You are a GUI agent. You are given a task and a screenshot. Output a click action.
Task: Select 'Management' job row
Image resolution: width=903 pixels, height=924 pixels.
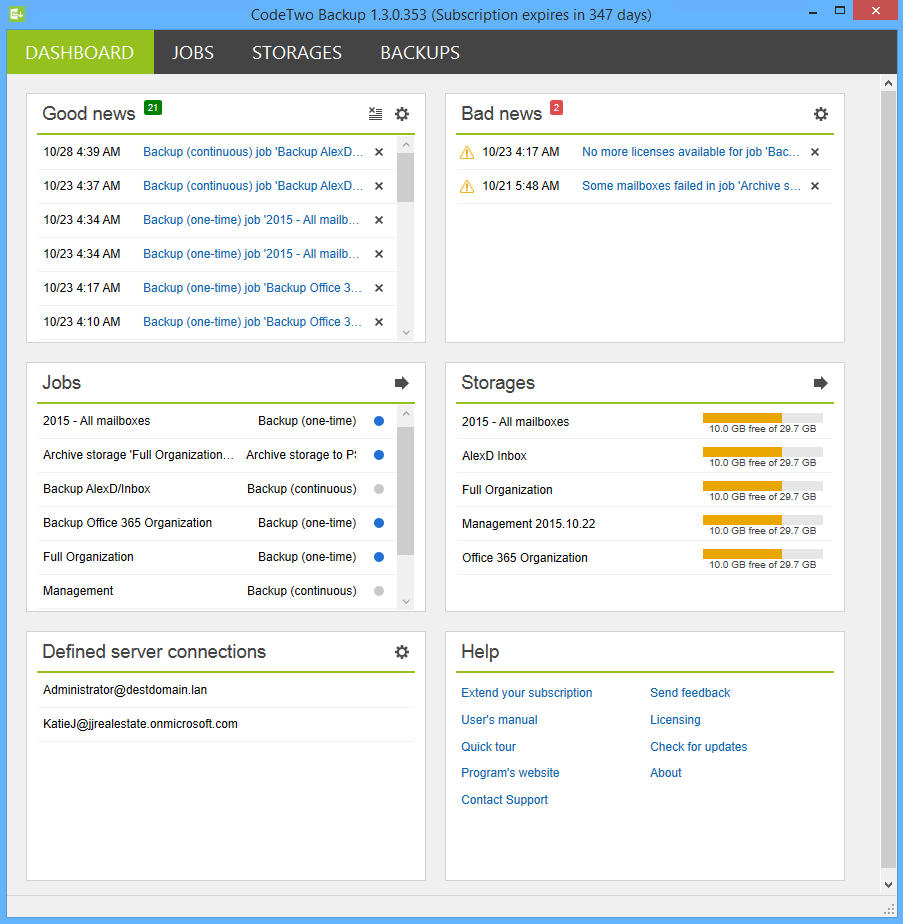(217, 591)
